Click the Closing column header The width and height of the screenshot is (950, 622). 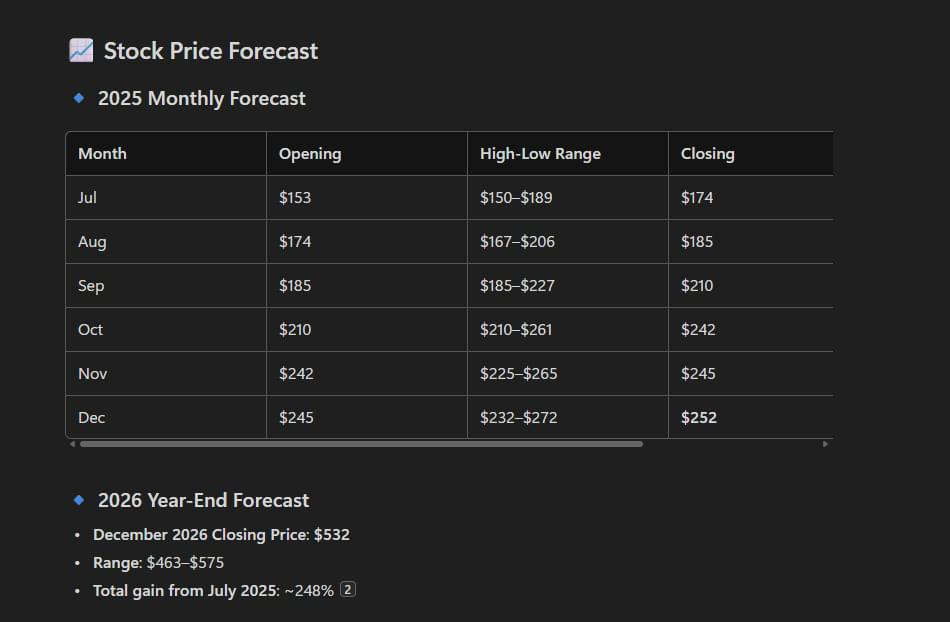pyautogui.click(x=751, y=154)
